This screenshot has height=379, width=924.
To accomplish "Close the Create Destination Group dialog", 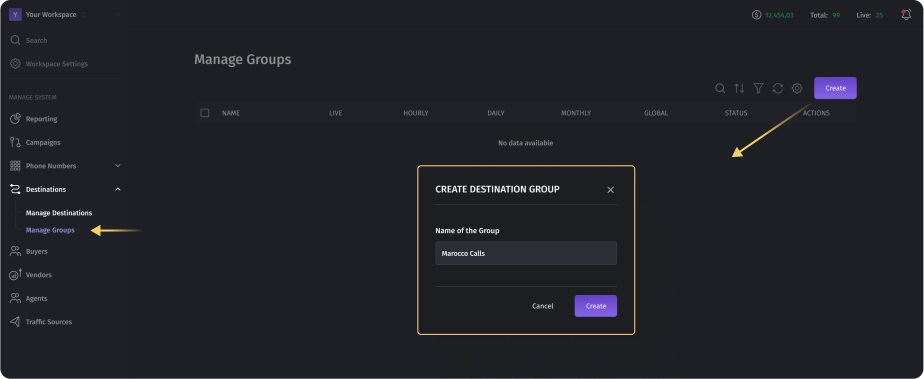I will pos(610,190).
